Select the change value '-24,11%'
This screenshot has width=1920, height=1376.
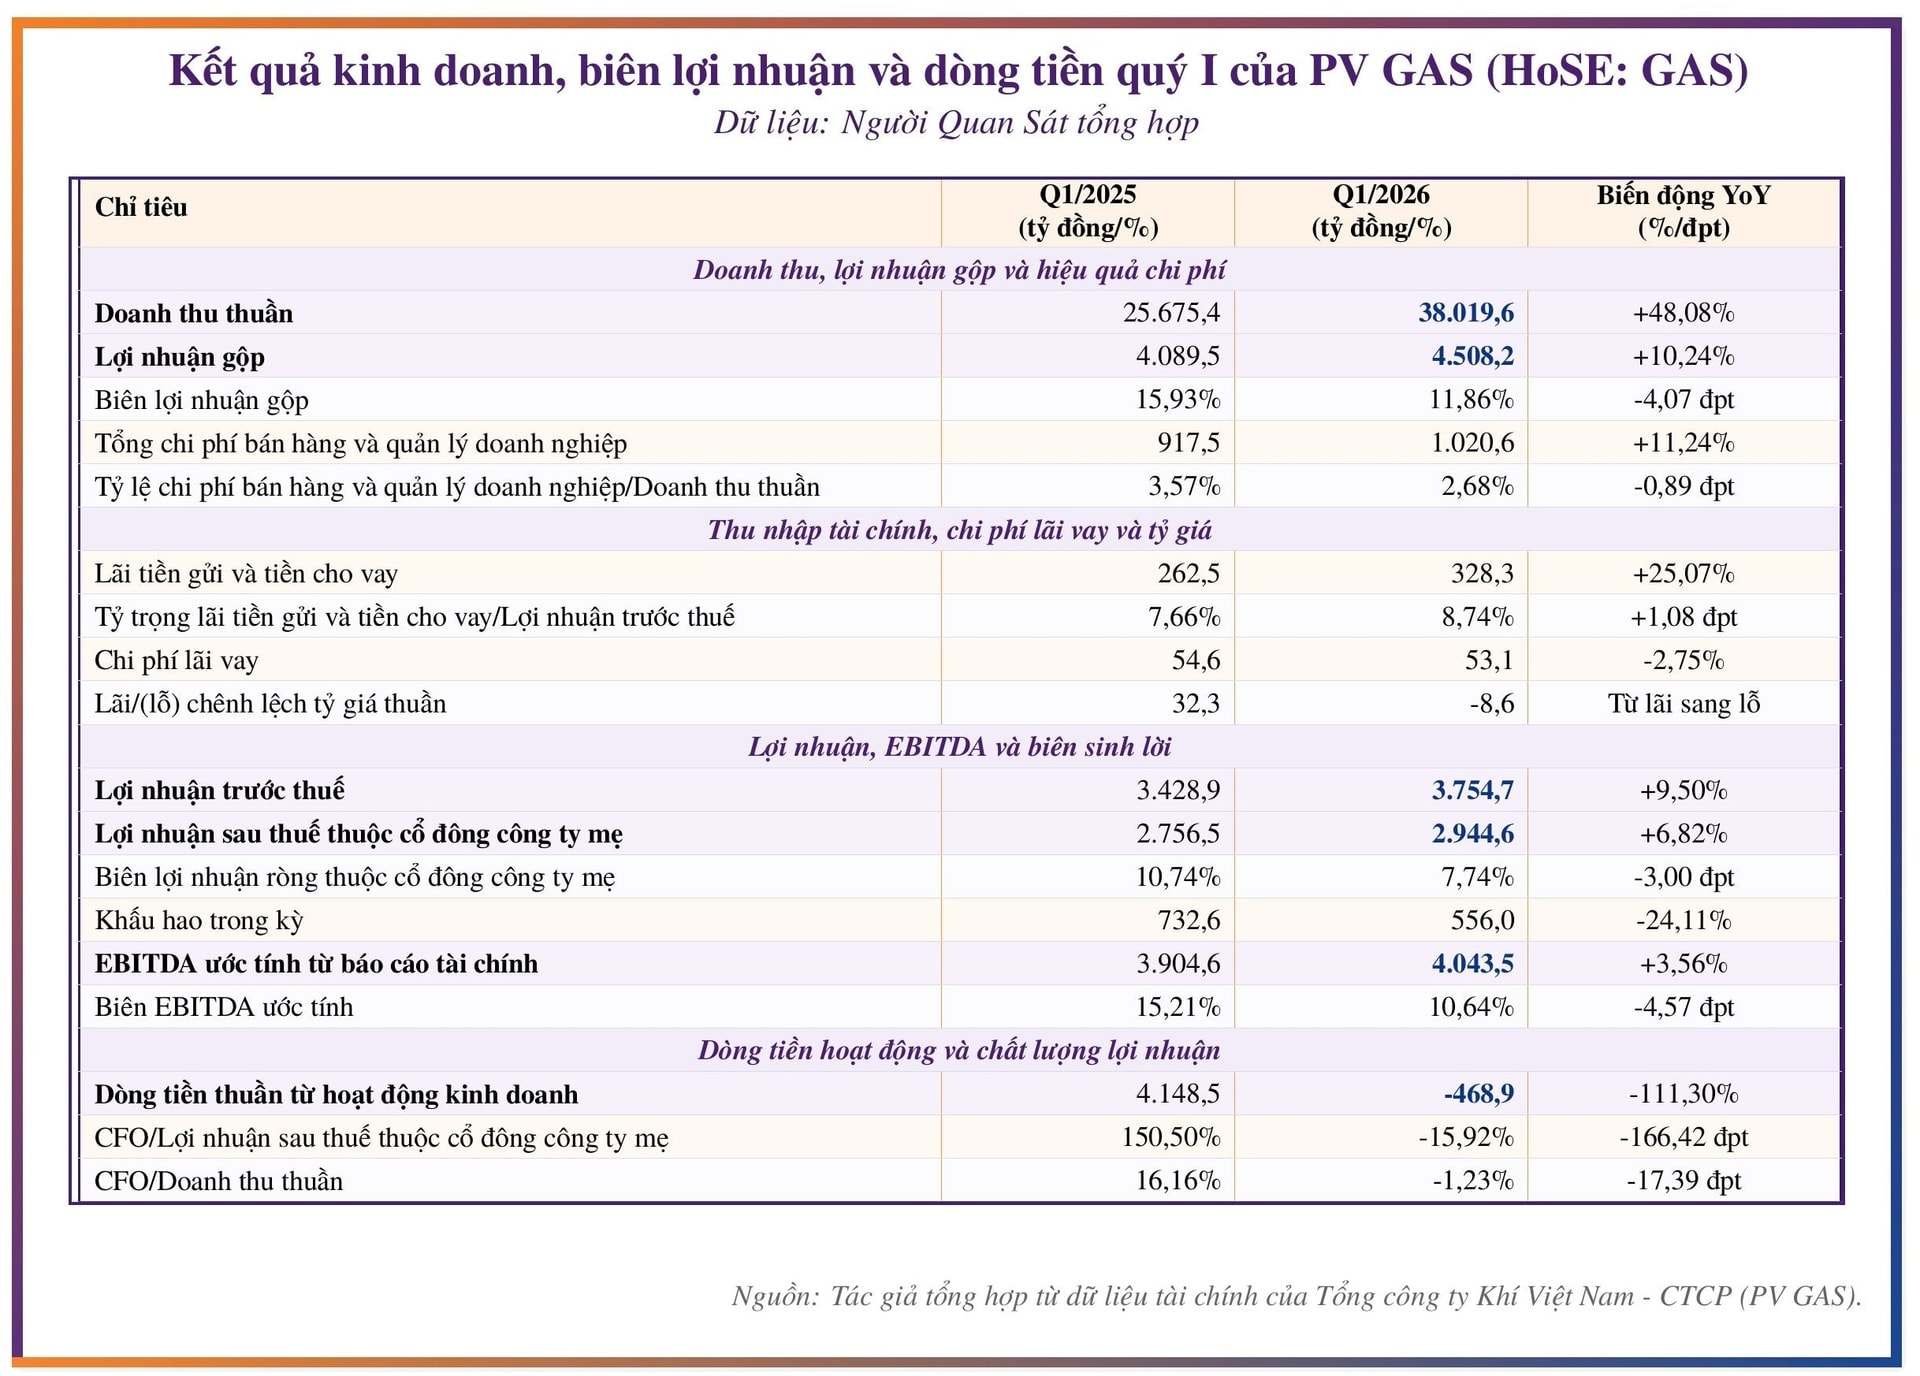[1684, 920]
